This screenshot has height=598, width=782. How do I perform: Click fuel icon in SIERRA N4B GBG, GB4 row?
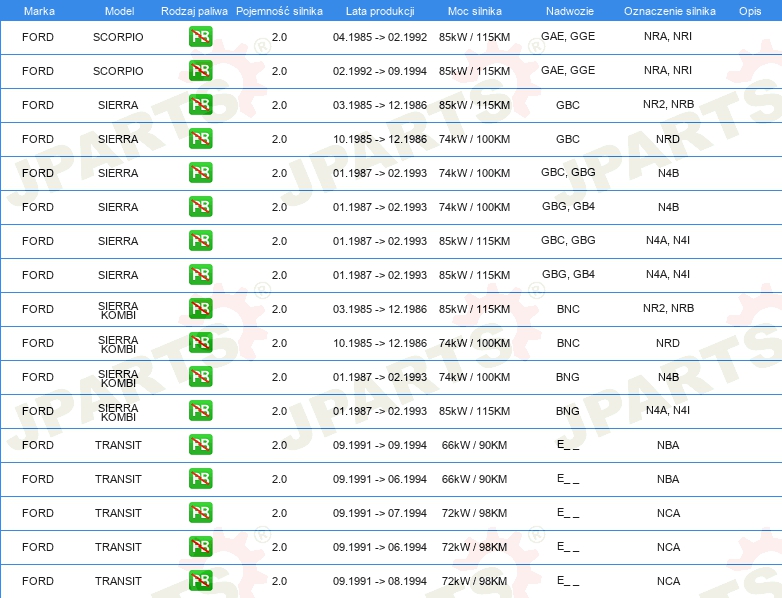click(x=200, y=206)
